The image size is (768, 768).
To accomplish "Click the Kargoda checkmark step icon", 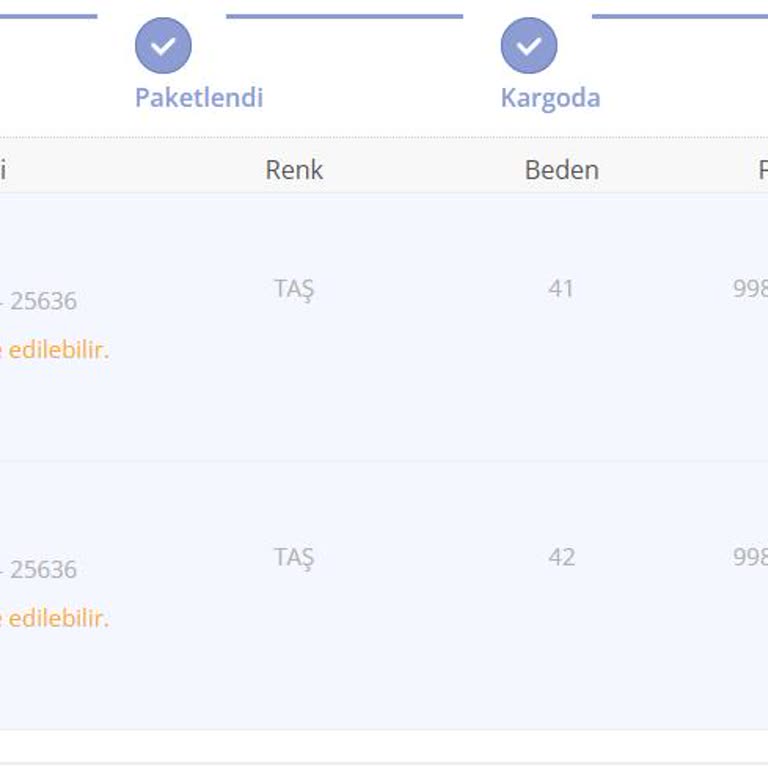I will (529, 46).
